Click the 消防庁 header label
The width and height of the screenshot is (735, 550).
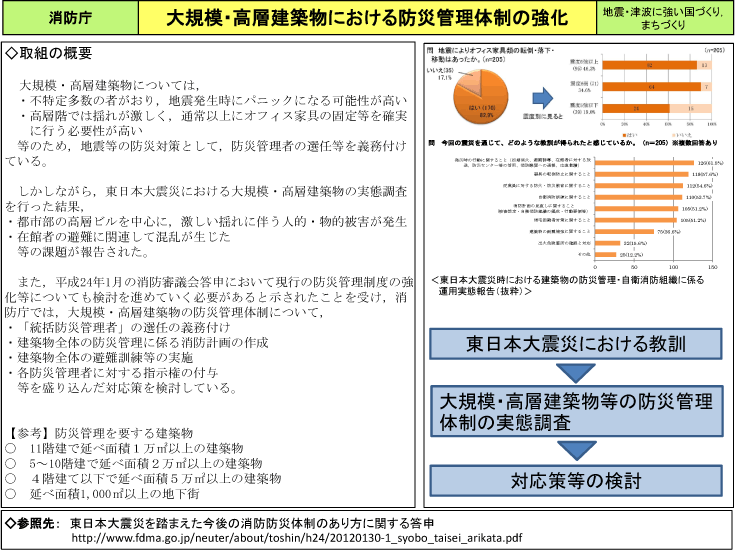click(70, 18)
